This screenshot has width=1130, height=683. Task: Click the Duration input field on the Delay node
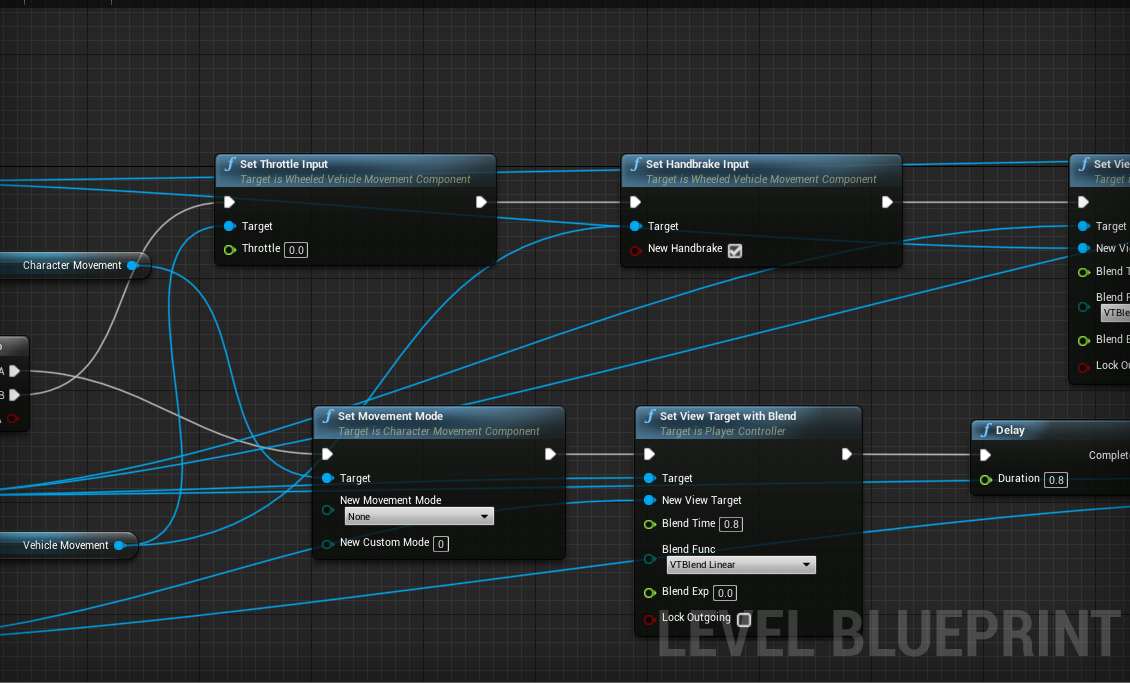(1056, 479)
